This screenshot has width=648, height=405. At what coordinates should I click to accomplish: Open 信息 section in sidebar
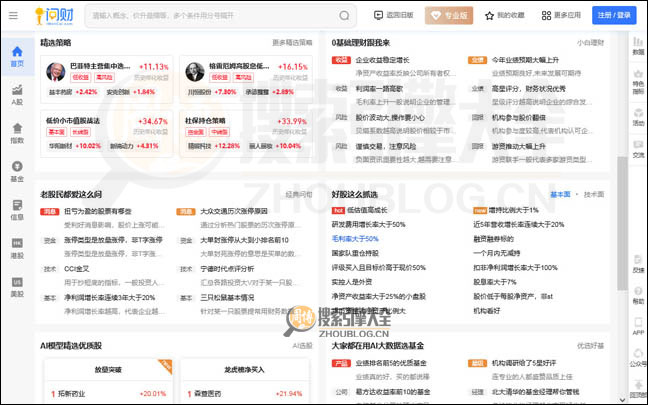[17, 210]
